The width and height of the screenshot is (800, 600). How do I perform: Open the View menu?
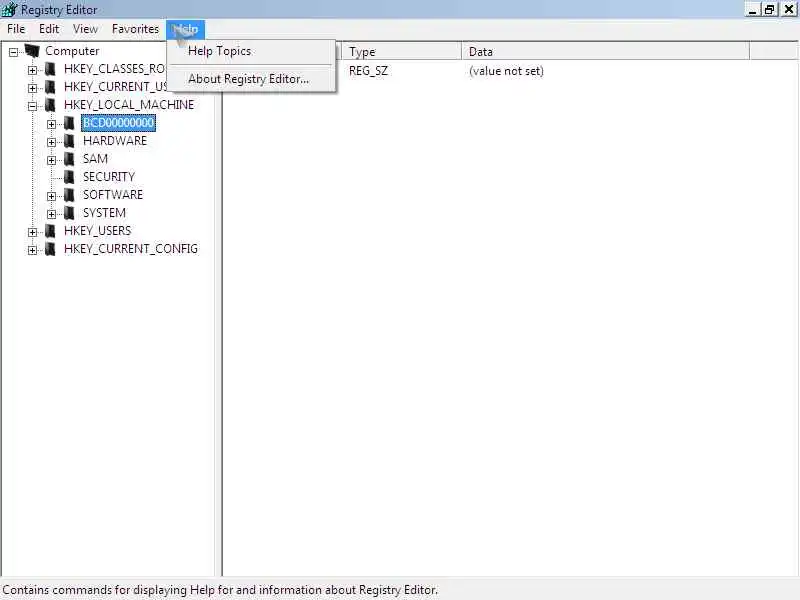85,29
